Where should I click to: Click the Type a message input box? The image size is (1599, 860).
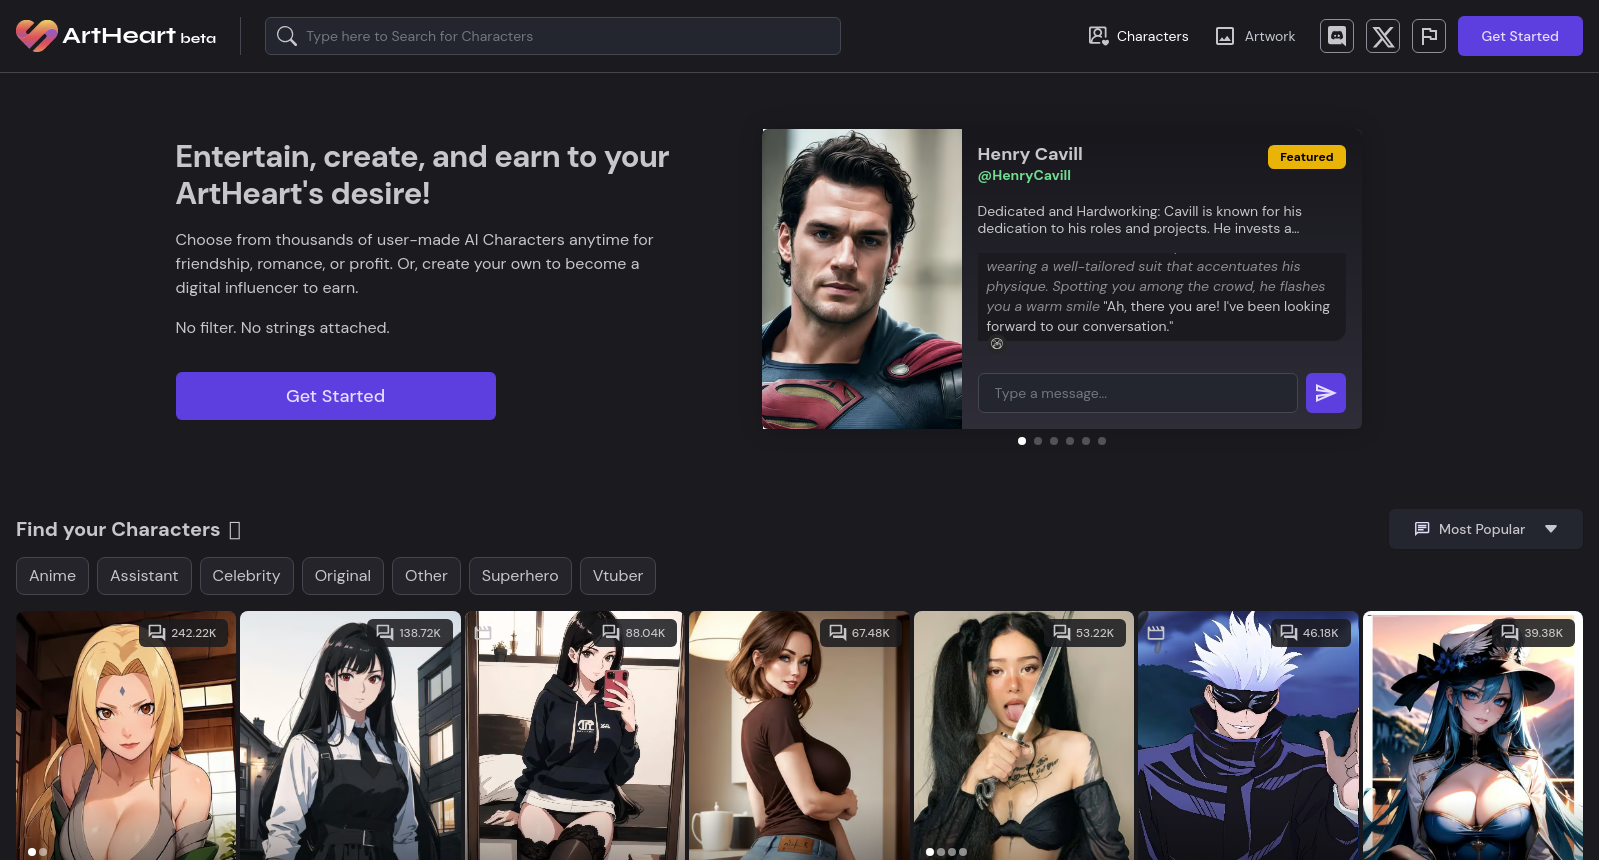point(1138,393)
